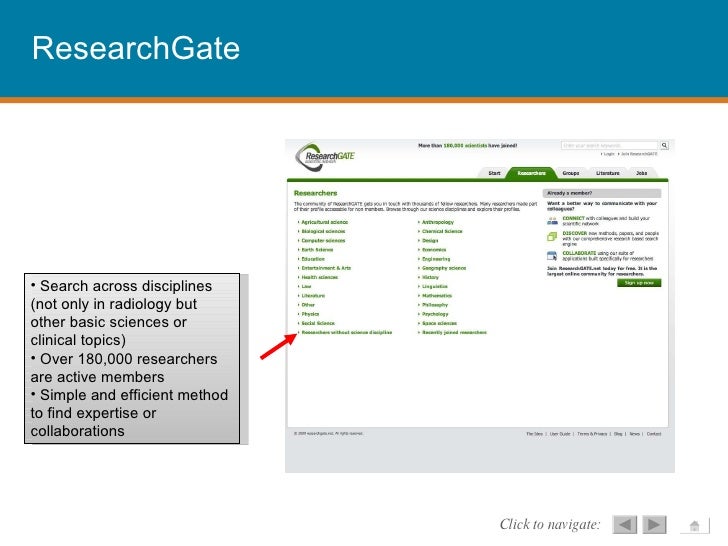Open Geography science discipline
728x546 pixels.
pyautogui.click(x=444, y=268)
